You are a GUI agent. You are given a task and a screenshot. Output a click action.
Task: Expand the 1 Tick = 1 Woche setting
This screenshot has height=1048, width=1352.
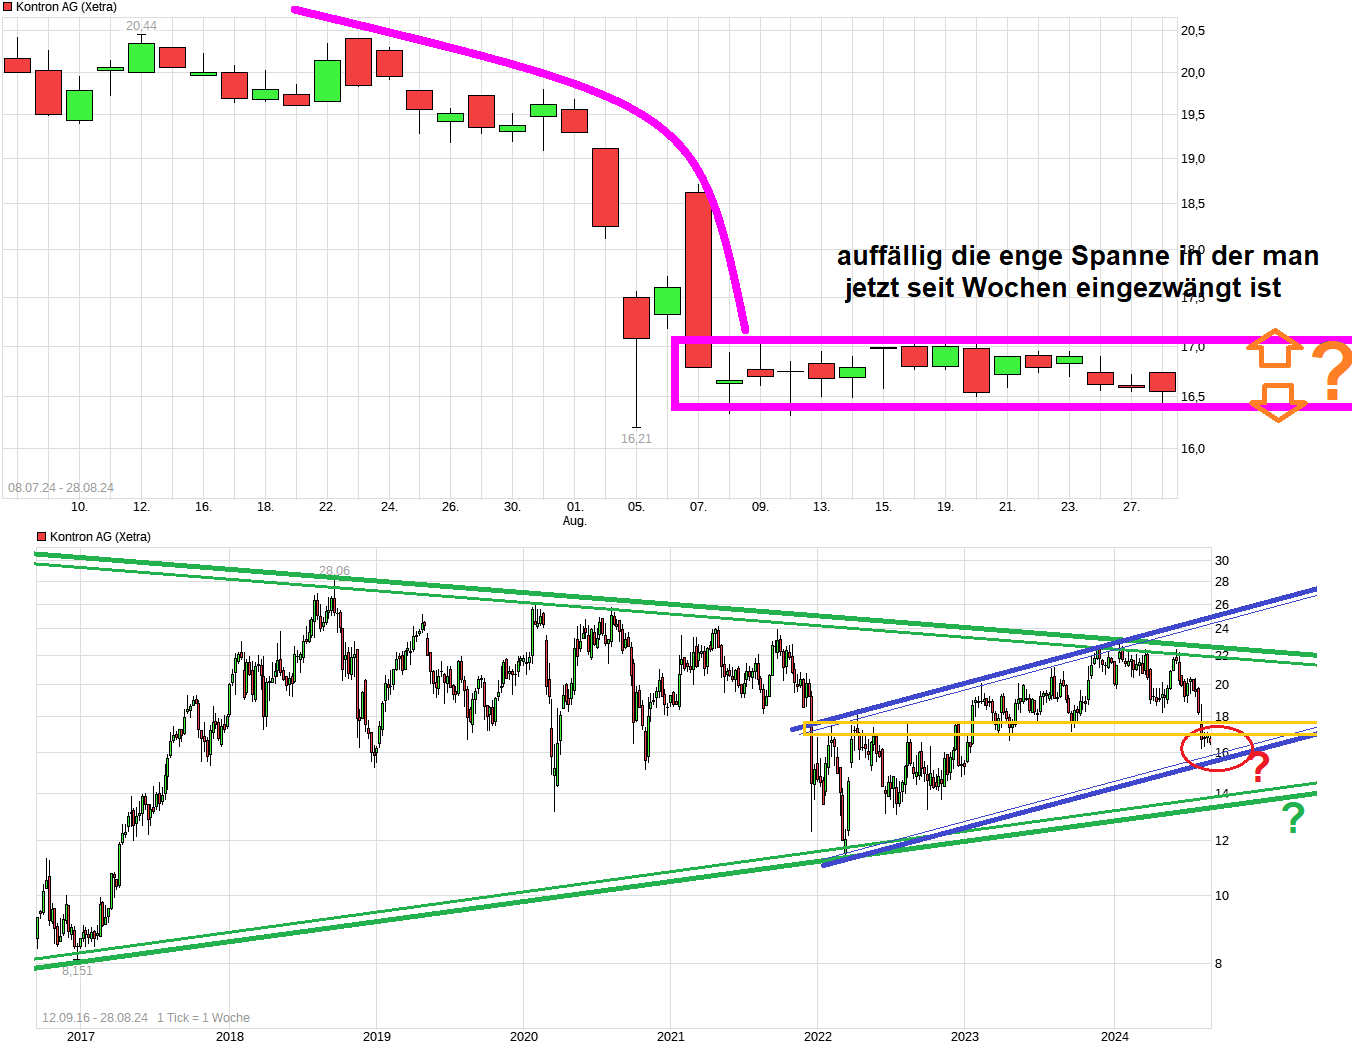(203, 1017)
